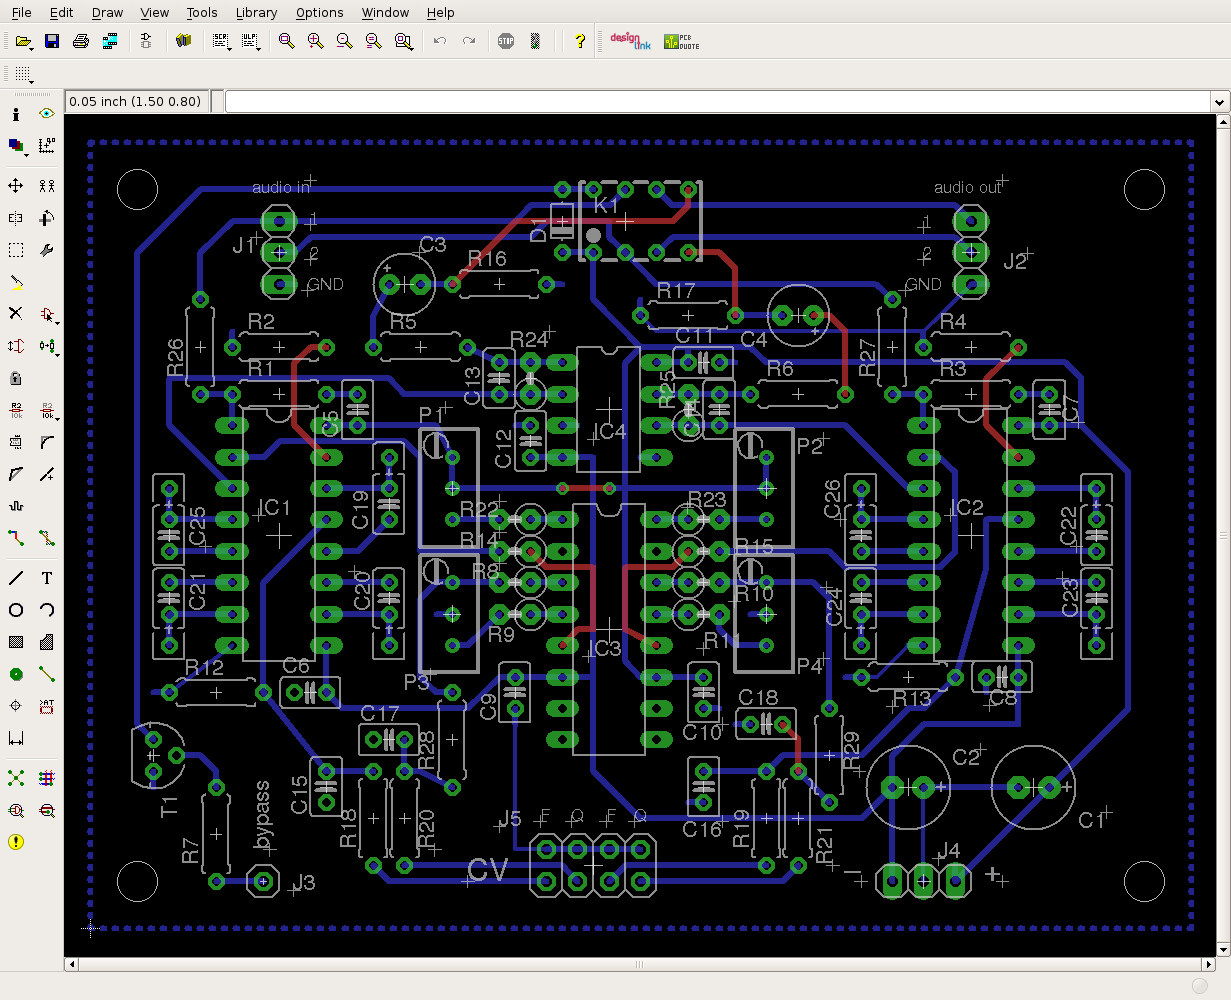Open the Design Rule Check warning icon

tap(16, 842)
